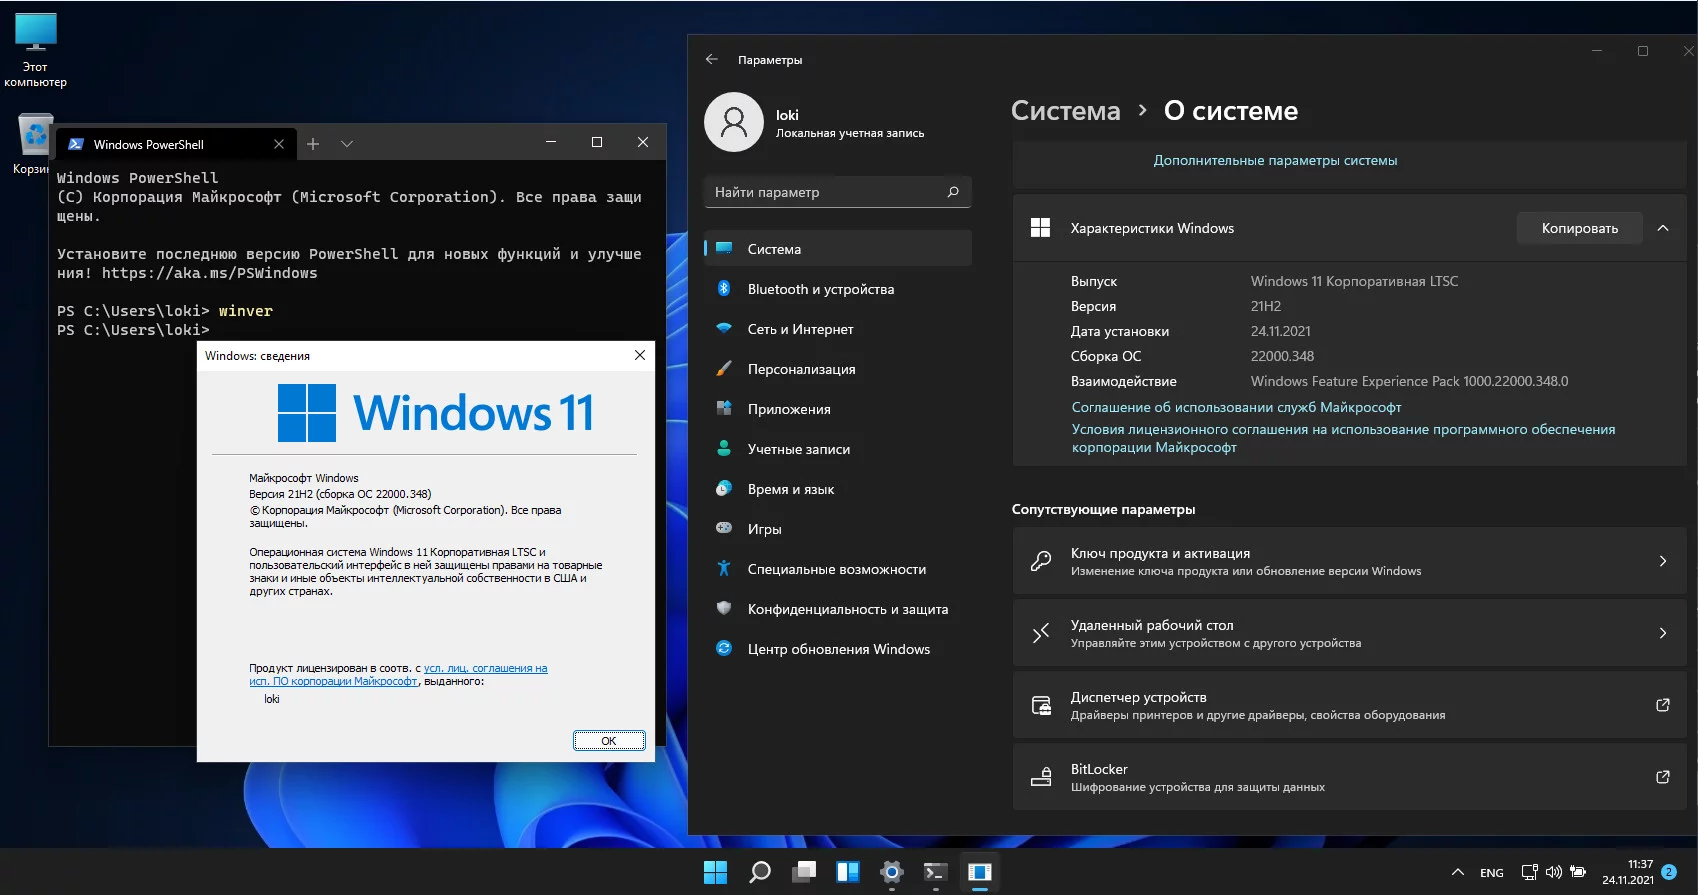
Task: Open Task View on the taskbar
Action: [x=804, y=872]
